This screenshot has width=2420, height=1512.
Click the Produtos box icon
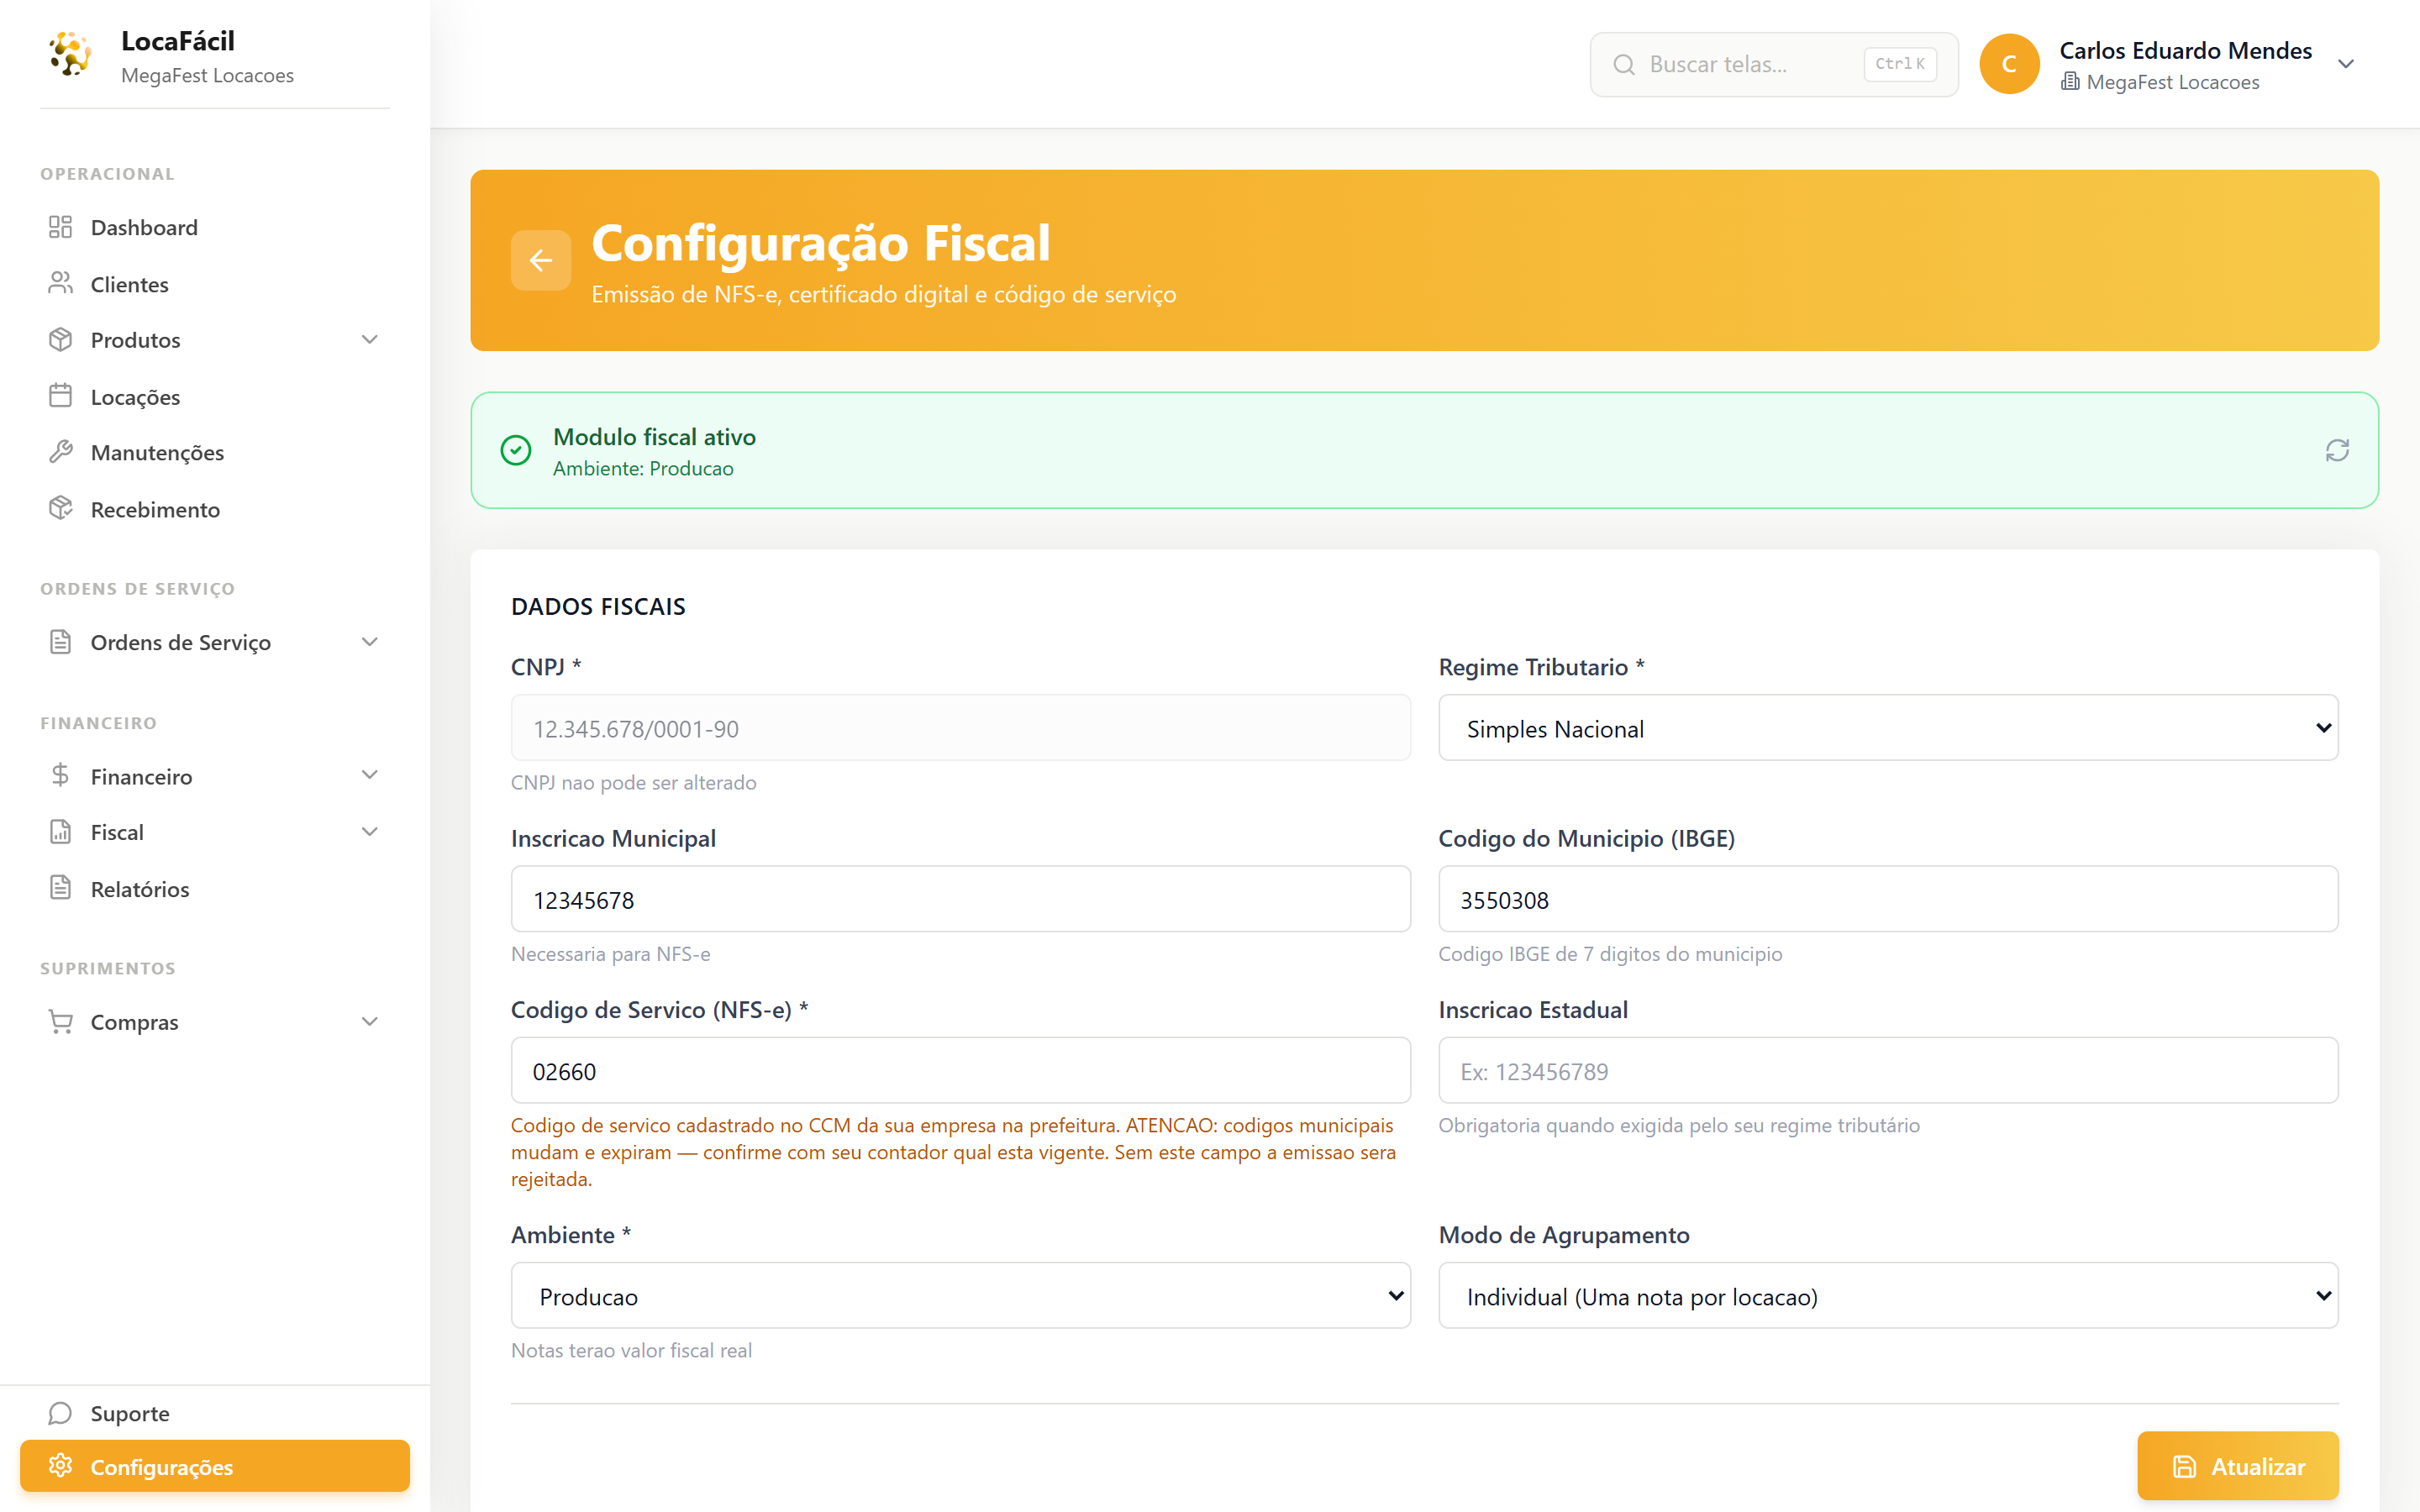click(x=60, y=340)
